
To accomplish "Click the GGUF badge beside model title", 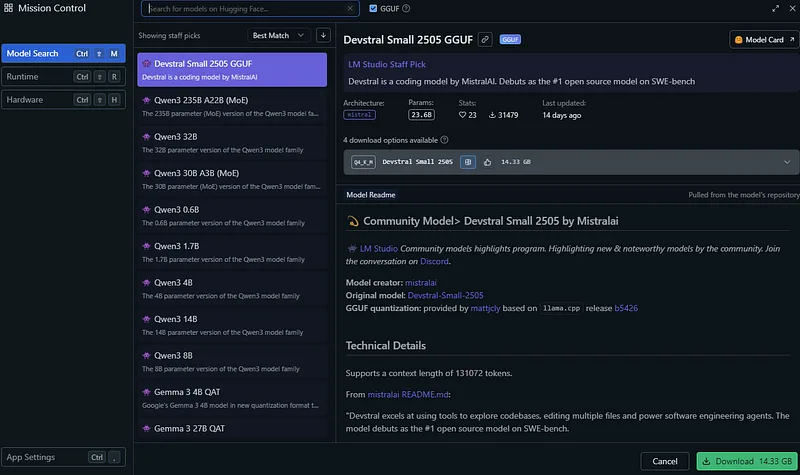I will pyautogui.click(x=510, y=40).
